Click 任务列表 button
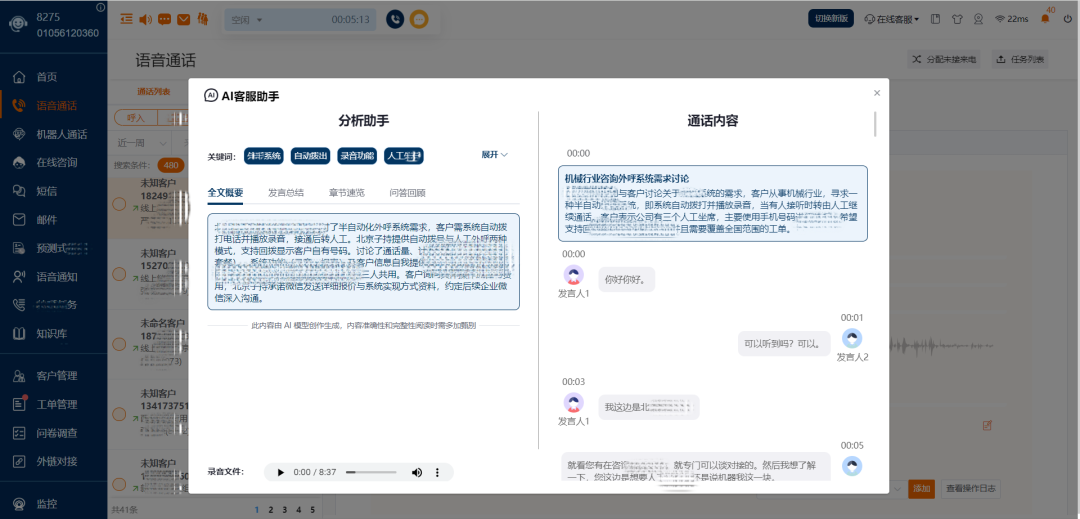 [1020, 60]
